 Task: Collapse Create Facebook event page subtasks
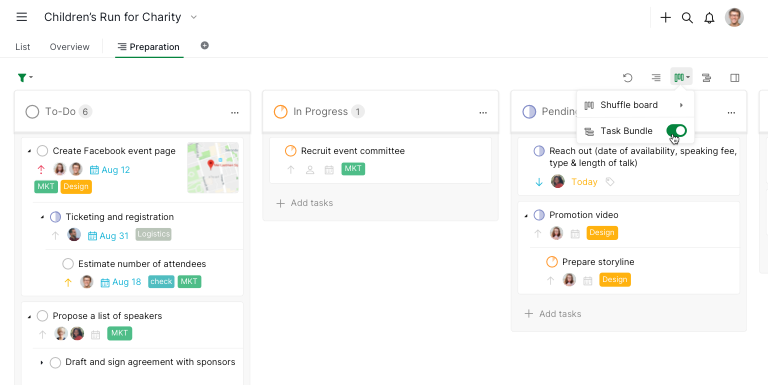29,151
